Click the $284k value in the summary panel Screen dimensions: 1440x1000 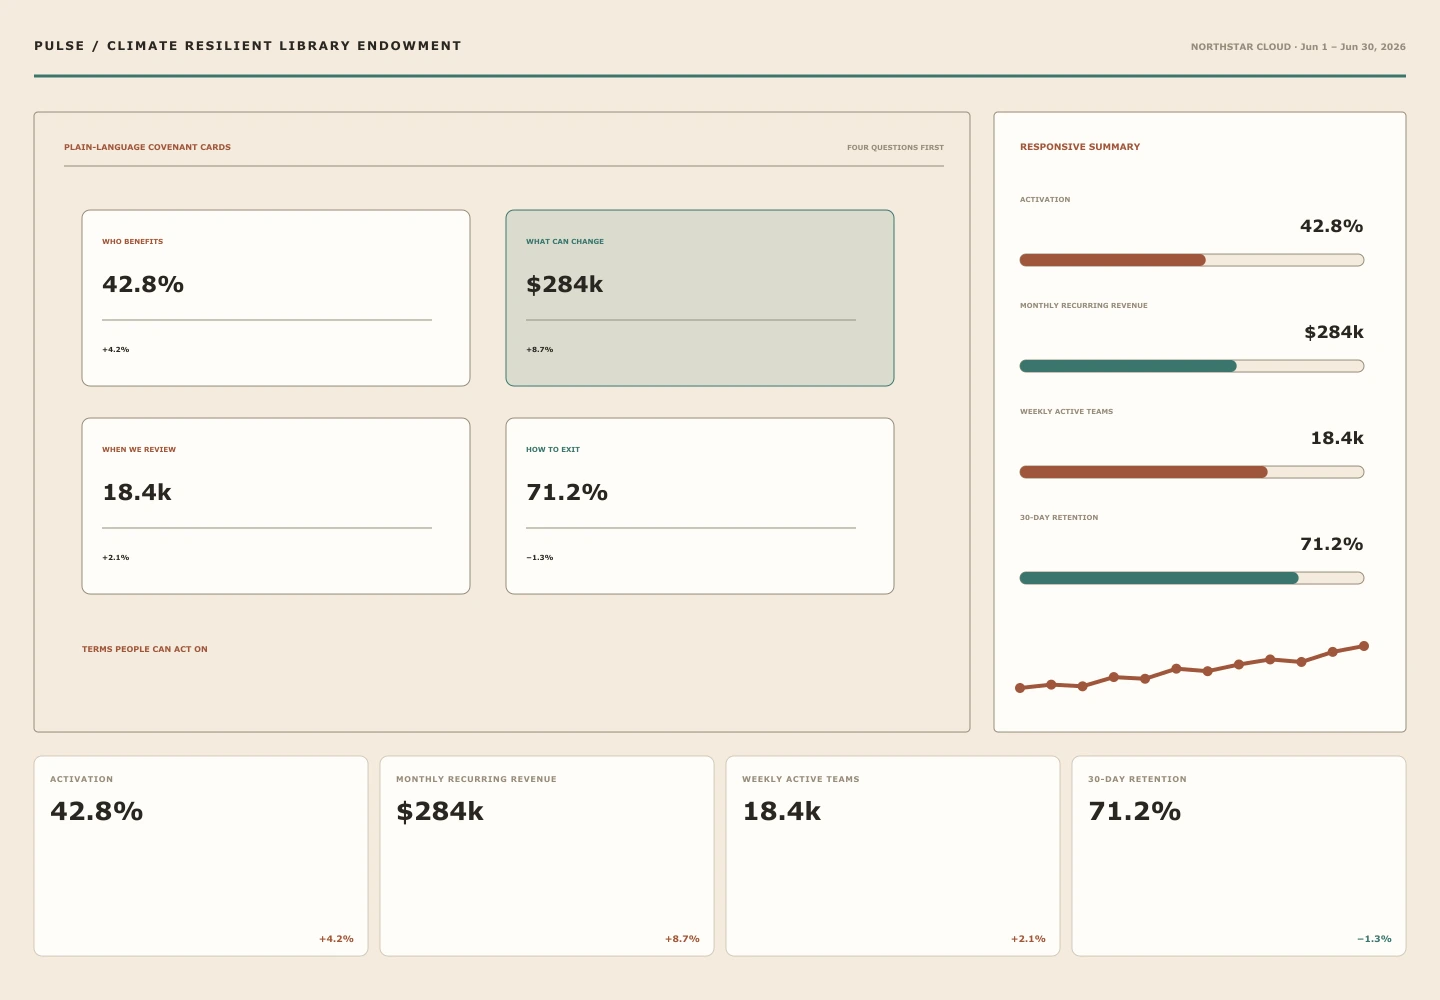1334,332
